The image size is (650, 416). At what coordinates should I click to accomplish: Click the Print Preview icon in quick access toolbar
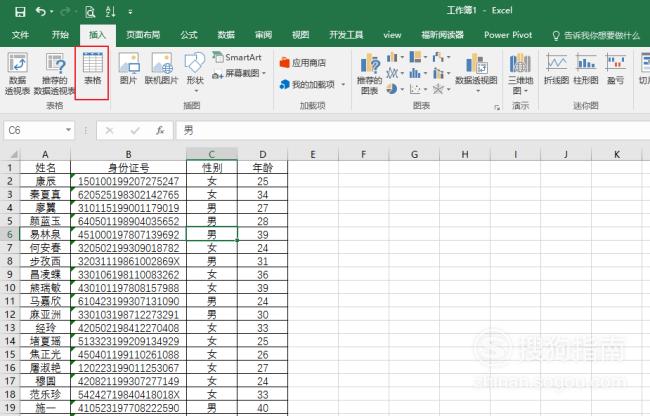click(x=90, y=12)
